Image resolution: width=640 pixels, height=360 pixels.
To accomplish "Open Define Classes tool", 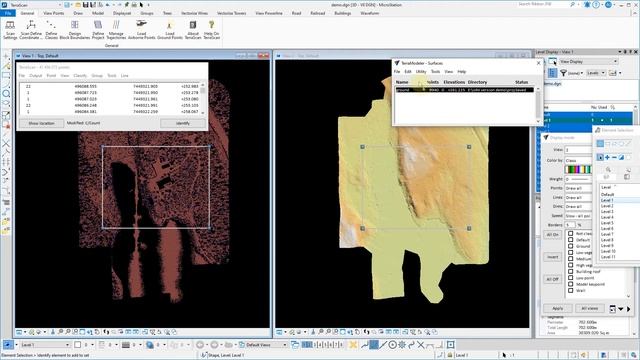I will pyautogui.click(x=51, y=30).
